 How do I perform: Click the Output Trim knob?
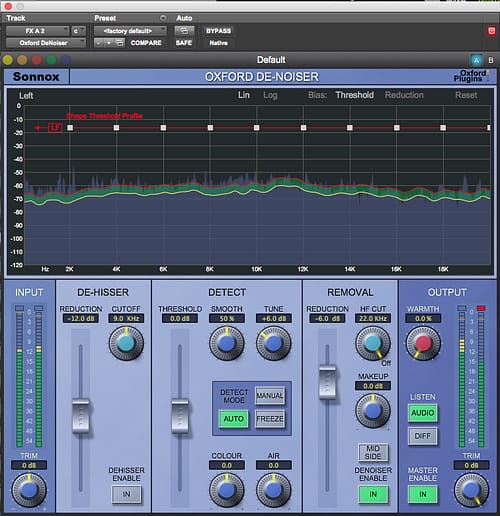471,490
